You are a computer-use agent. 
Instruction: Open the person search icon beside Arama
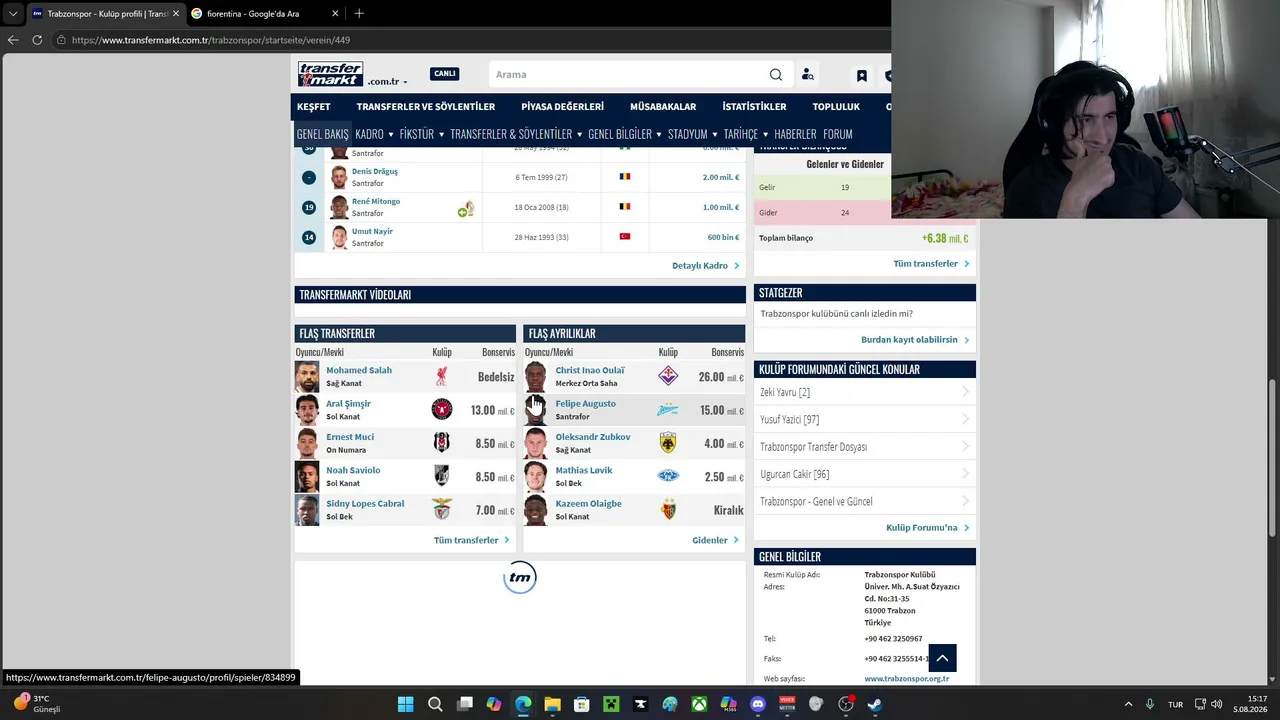point(808,75)
